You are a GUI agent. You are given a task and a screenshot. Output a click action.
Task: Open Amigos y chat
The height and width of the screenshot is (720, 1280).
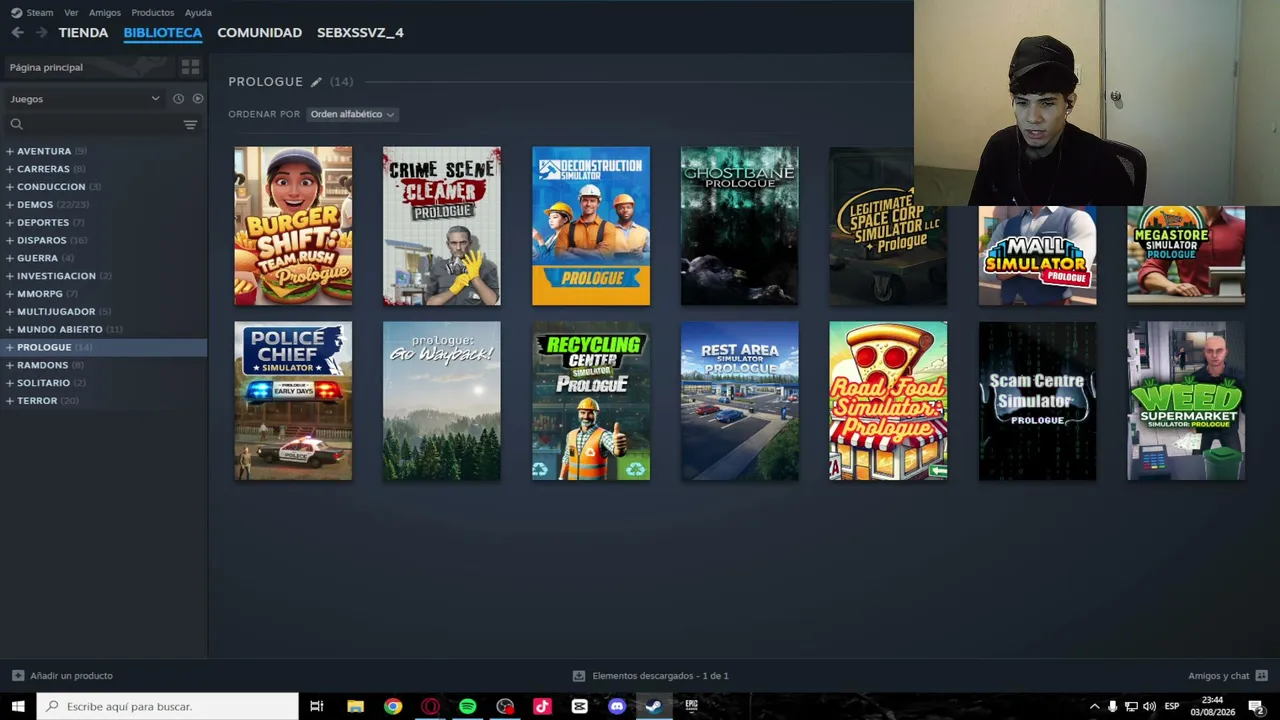tap(1219, 676)
